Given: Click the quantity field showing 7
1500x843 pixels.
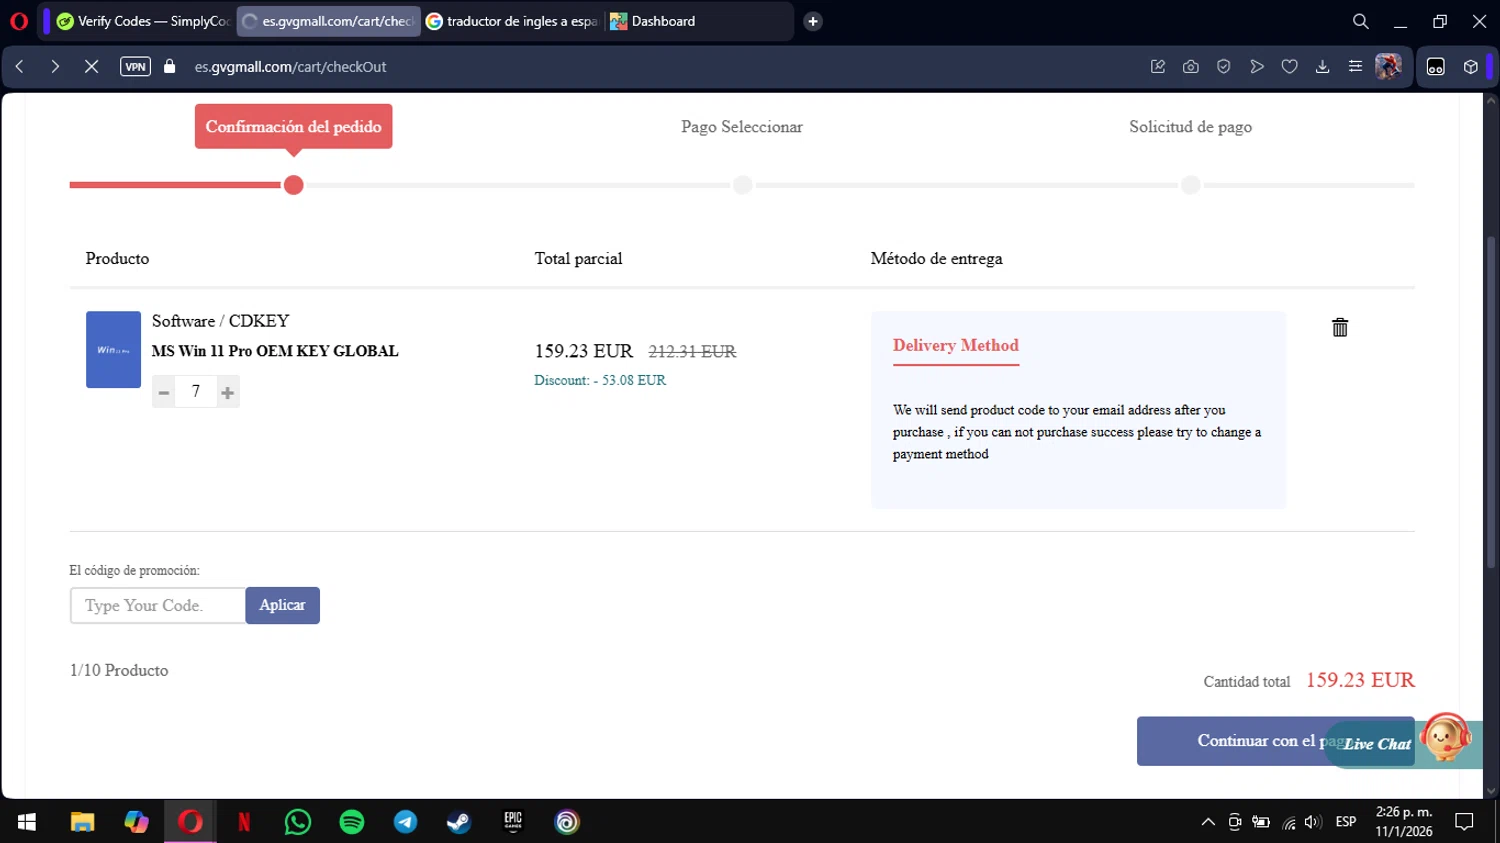Looking at the screenshot, I should point(196,392).
